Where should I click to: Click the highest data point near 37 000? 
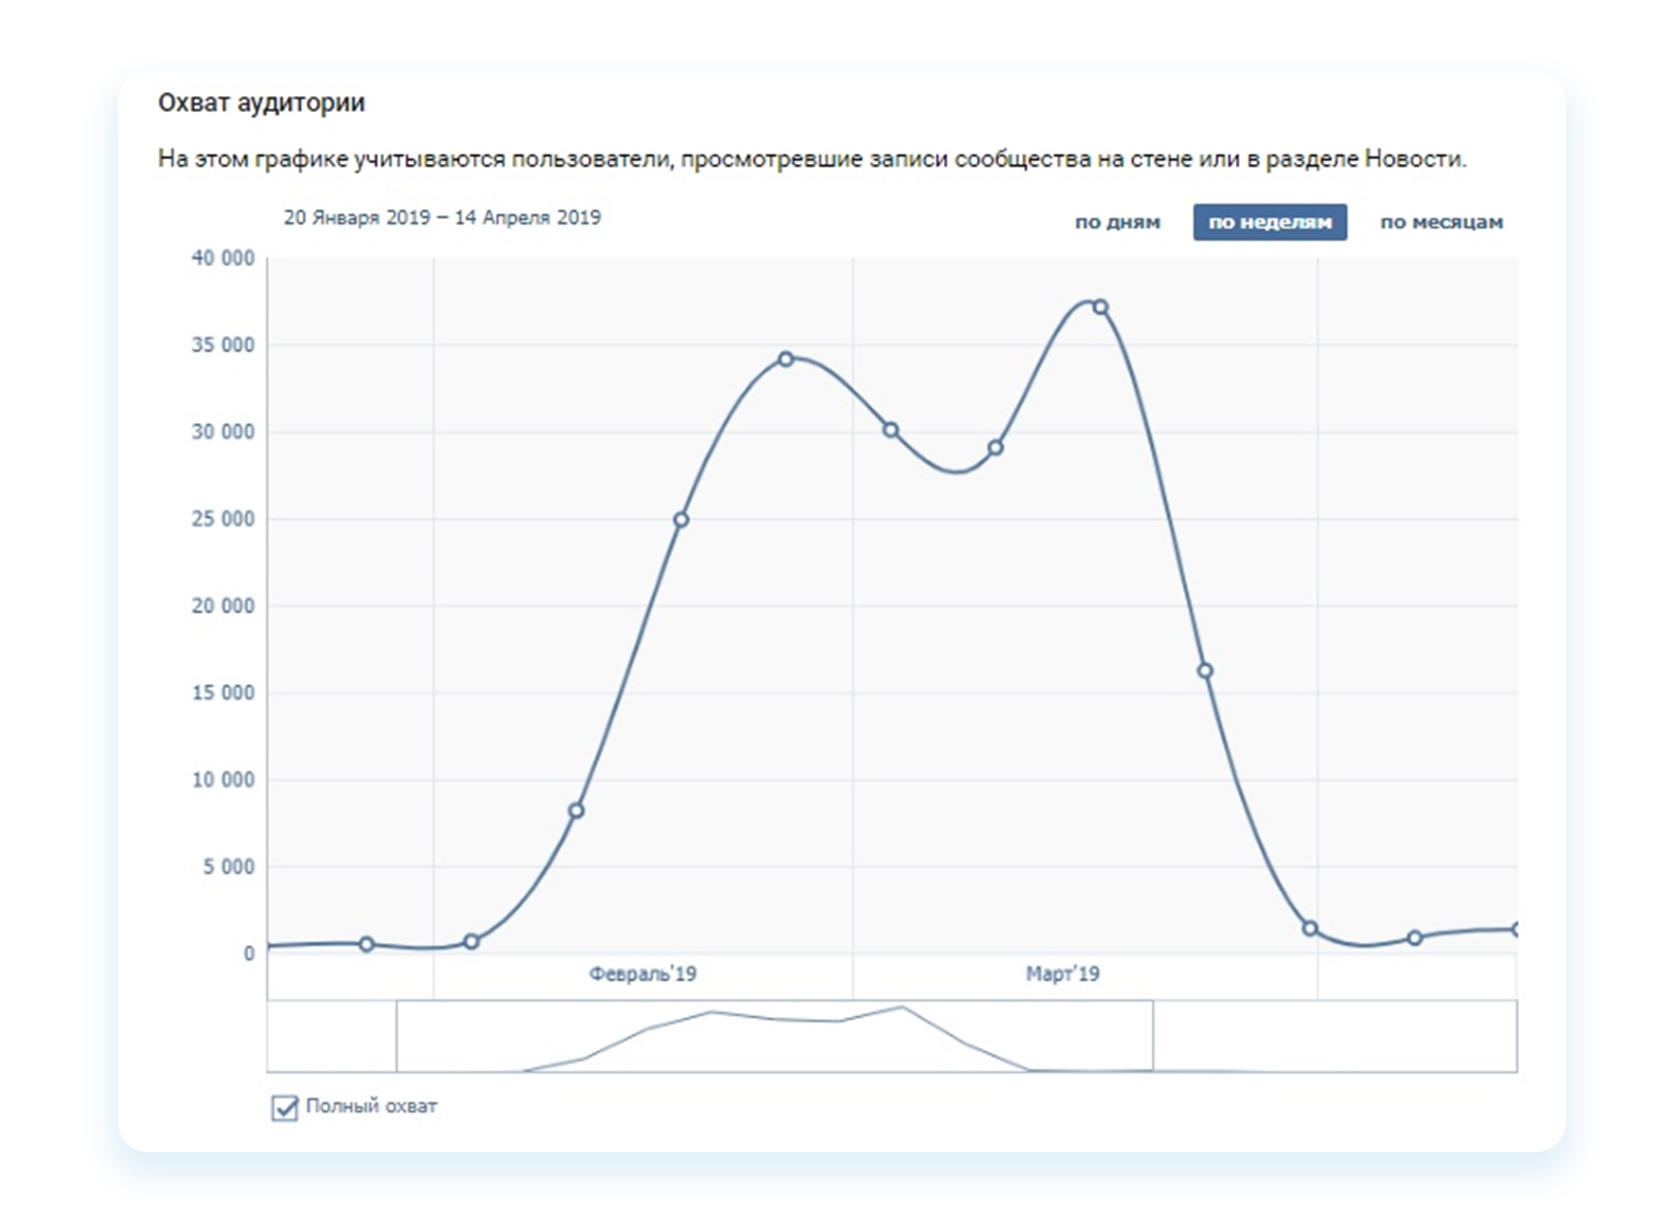1100,307
